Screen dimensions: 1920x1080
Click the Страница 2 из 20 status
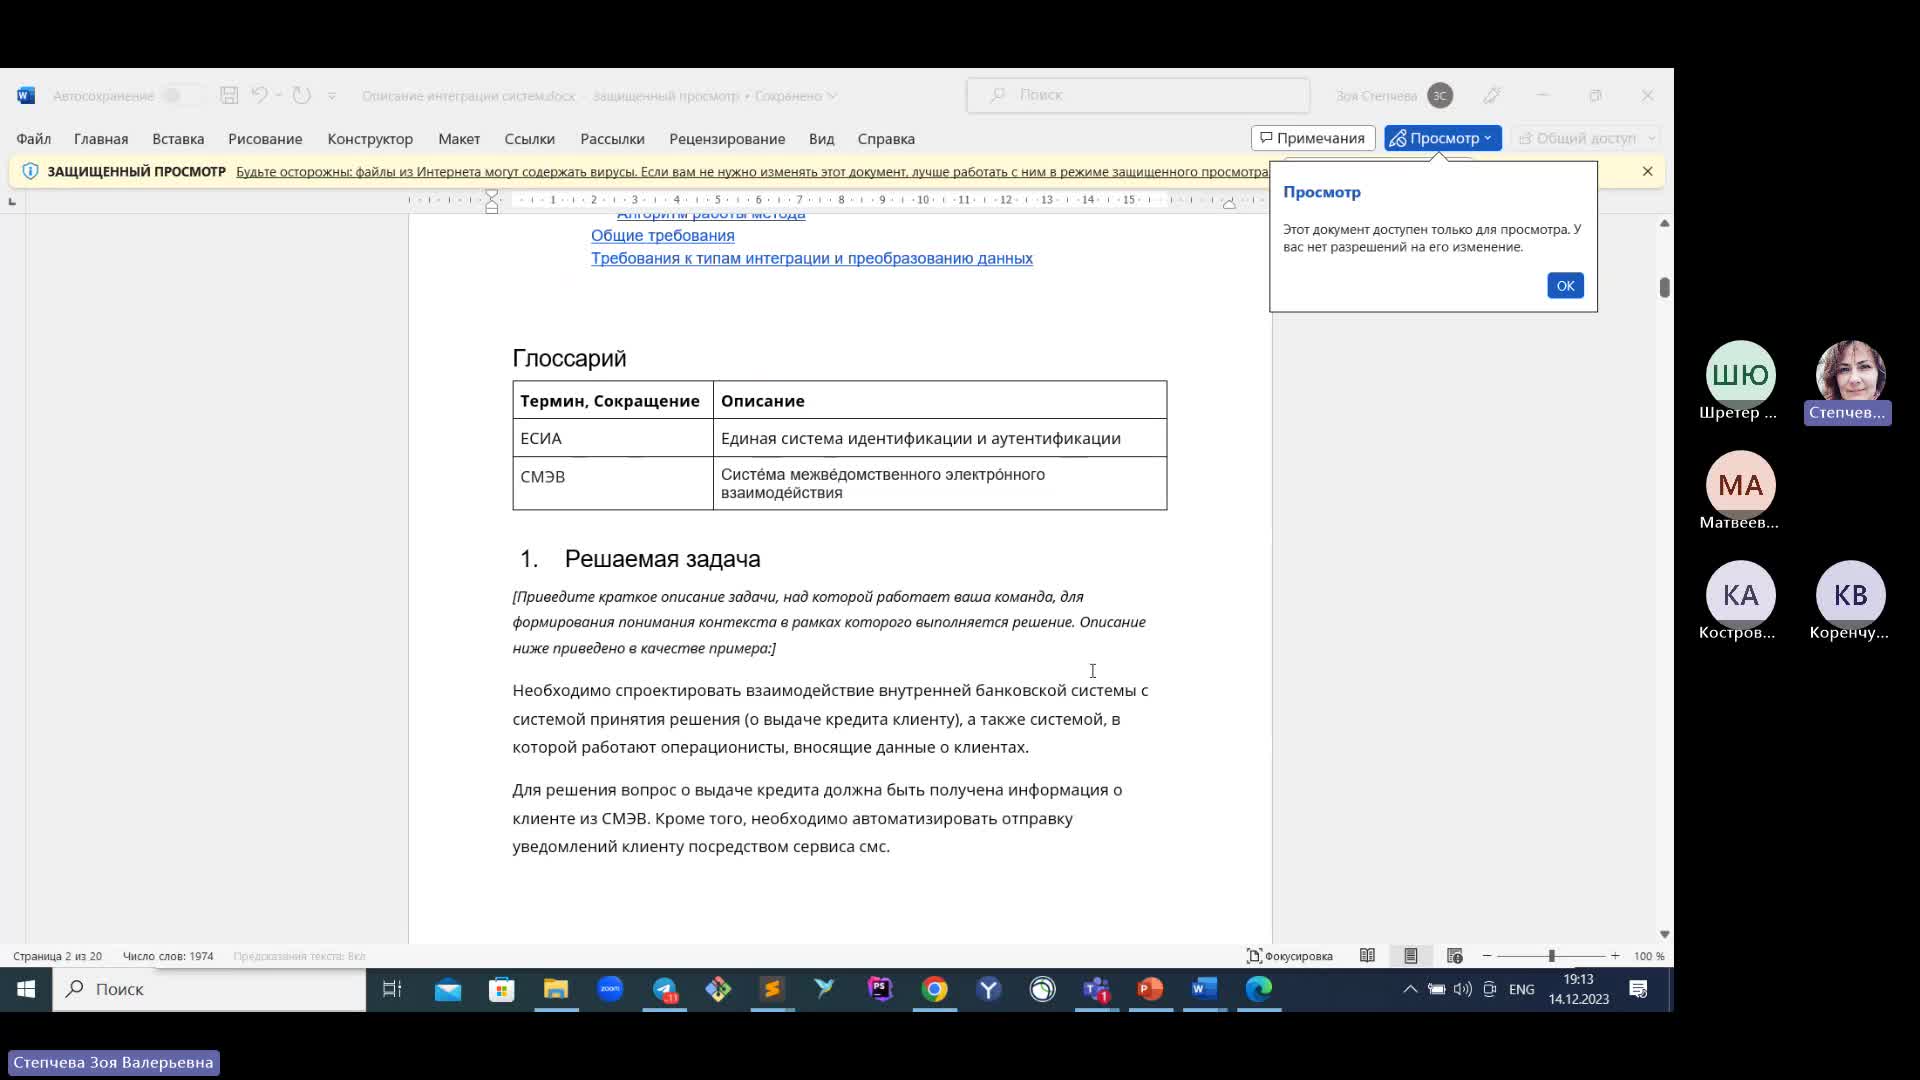tap(57, 956)
